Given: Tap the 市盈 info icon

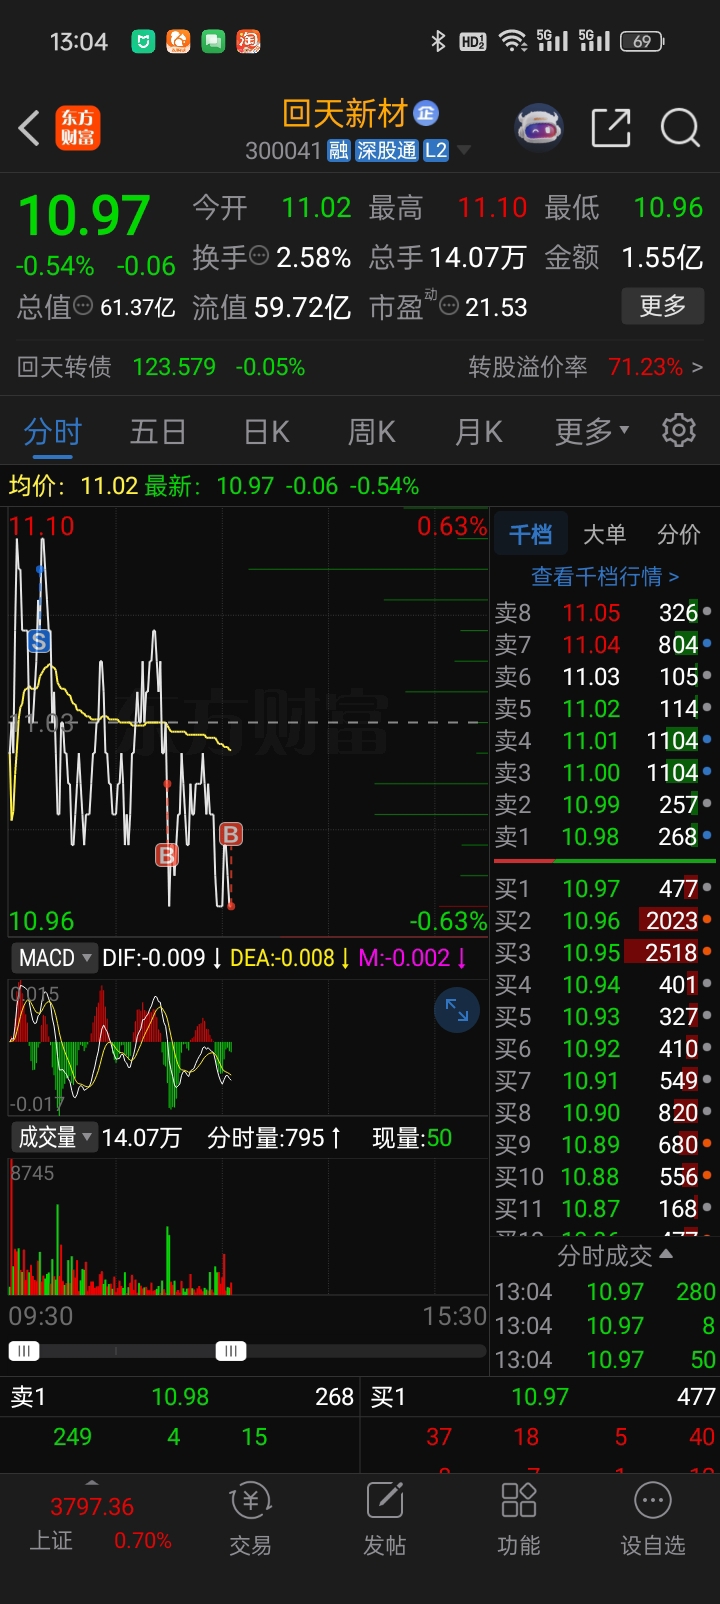Looking at the screenshot, I should pos(449,306).
